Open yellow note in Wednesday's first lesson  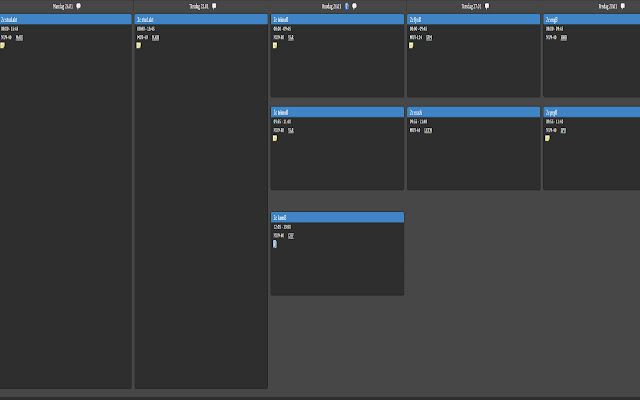pos(275,45)
